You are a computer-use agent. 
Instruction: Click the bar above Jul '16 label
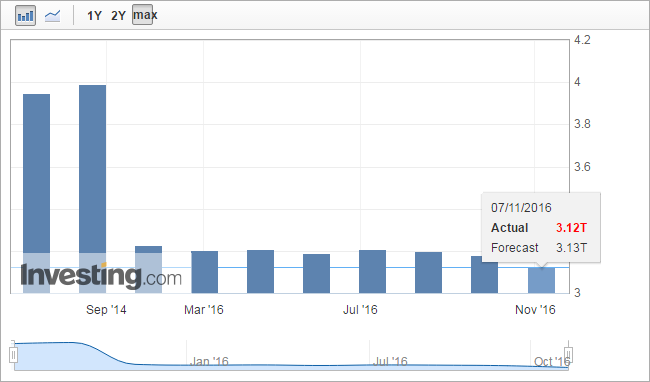click(372, 271)
